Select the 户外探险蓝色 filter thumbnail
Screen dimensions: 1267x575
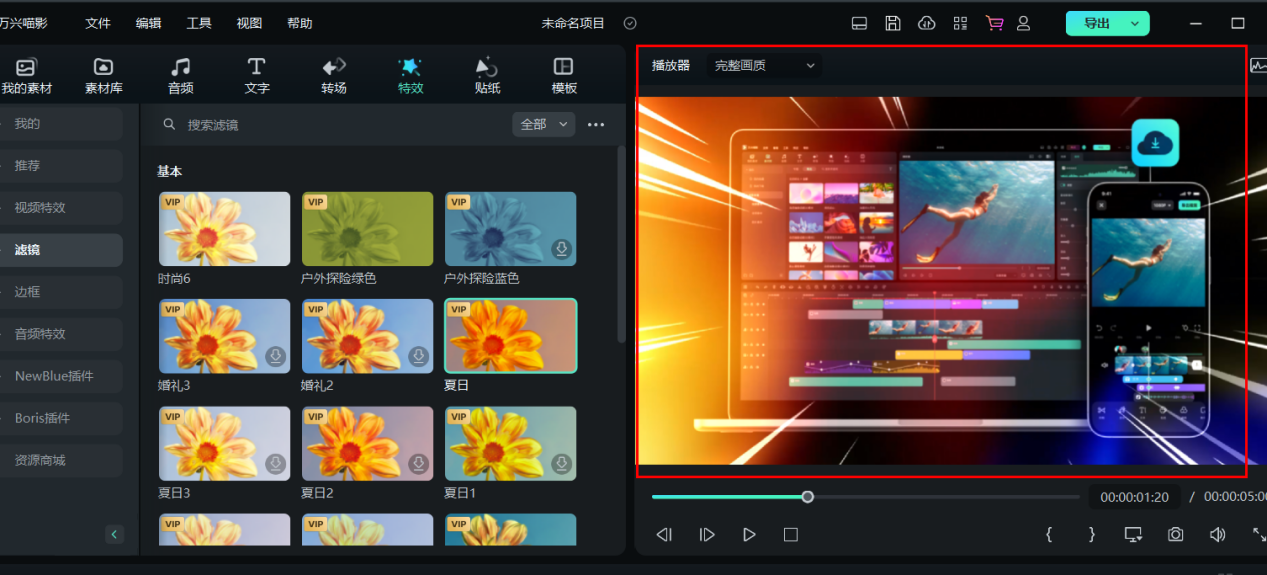click(x=510, y=229)
